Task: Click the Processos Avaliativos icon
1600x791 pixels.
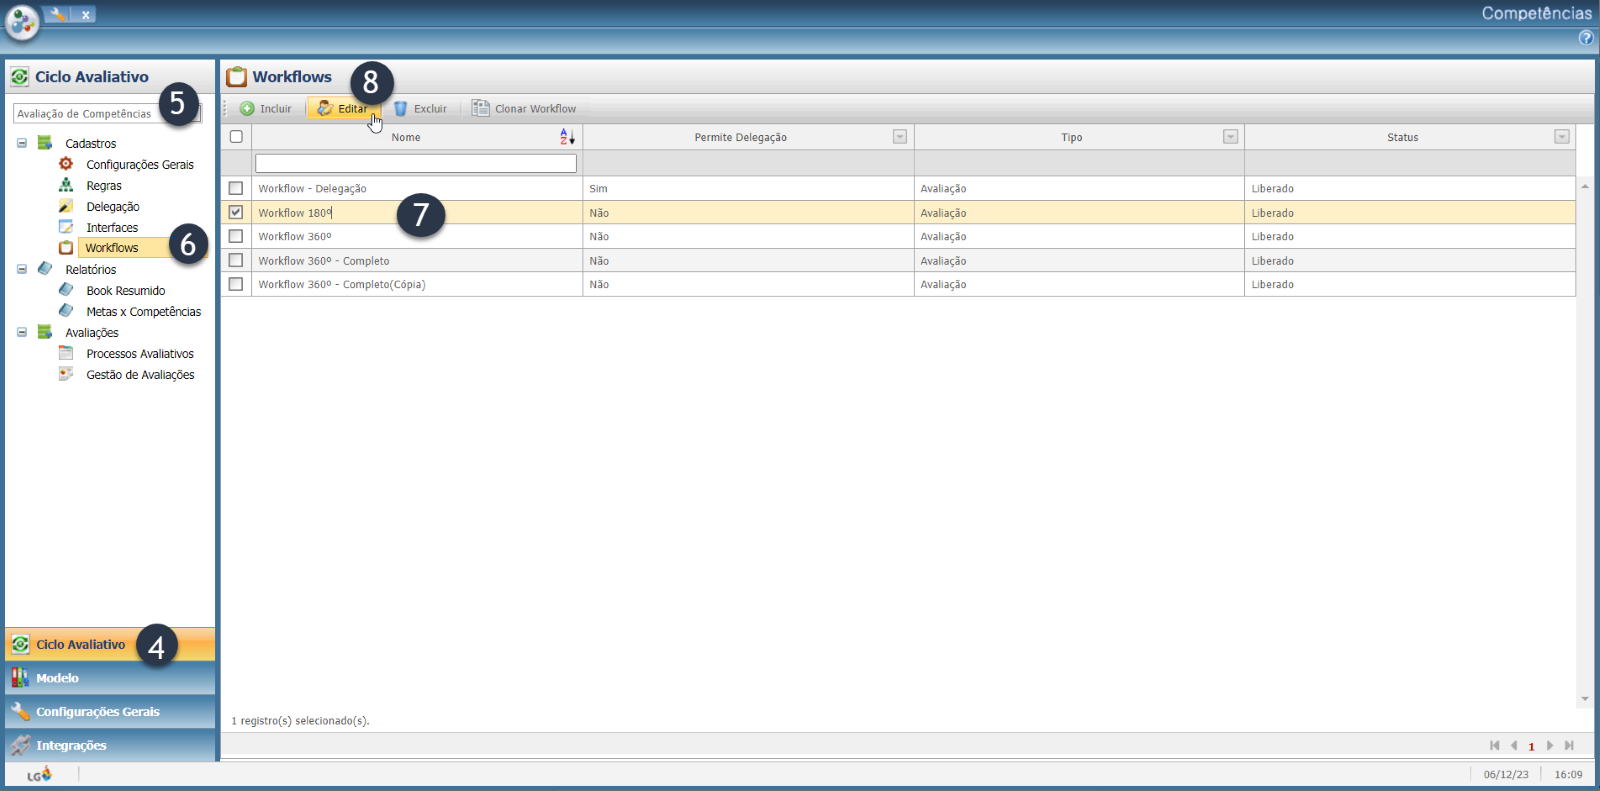Action: (x=66, y=353)
